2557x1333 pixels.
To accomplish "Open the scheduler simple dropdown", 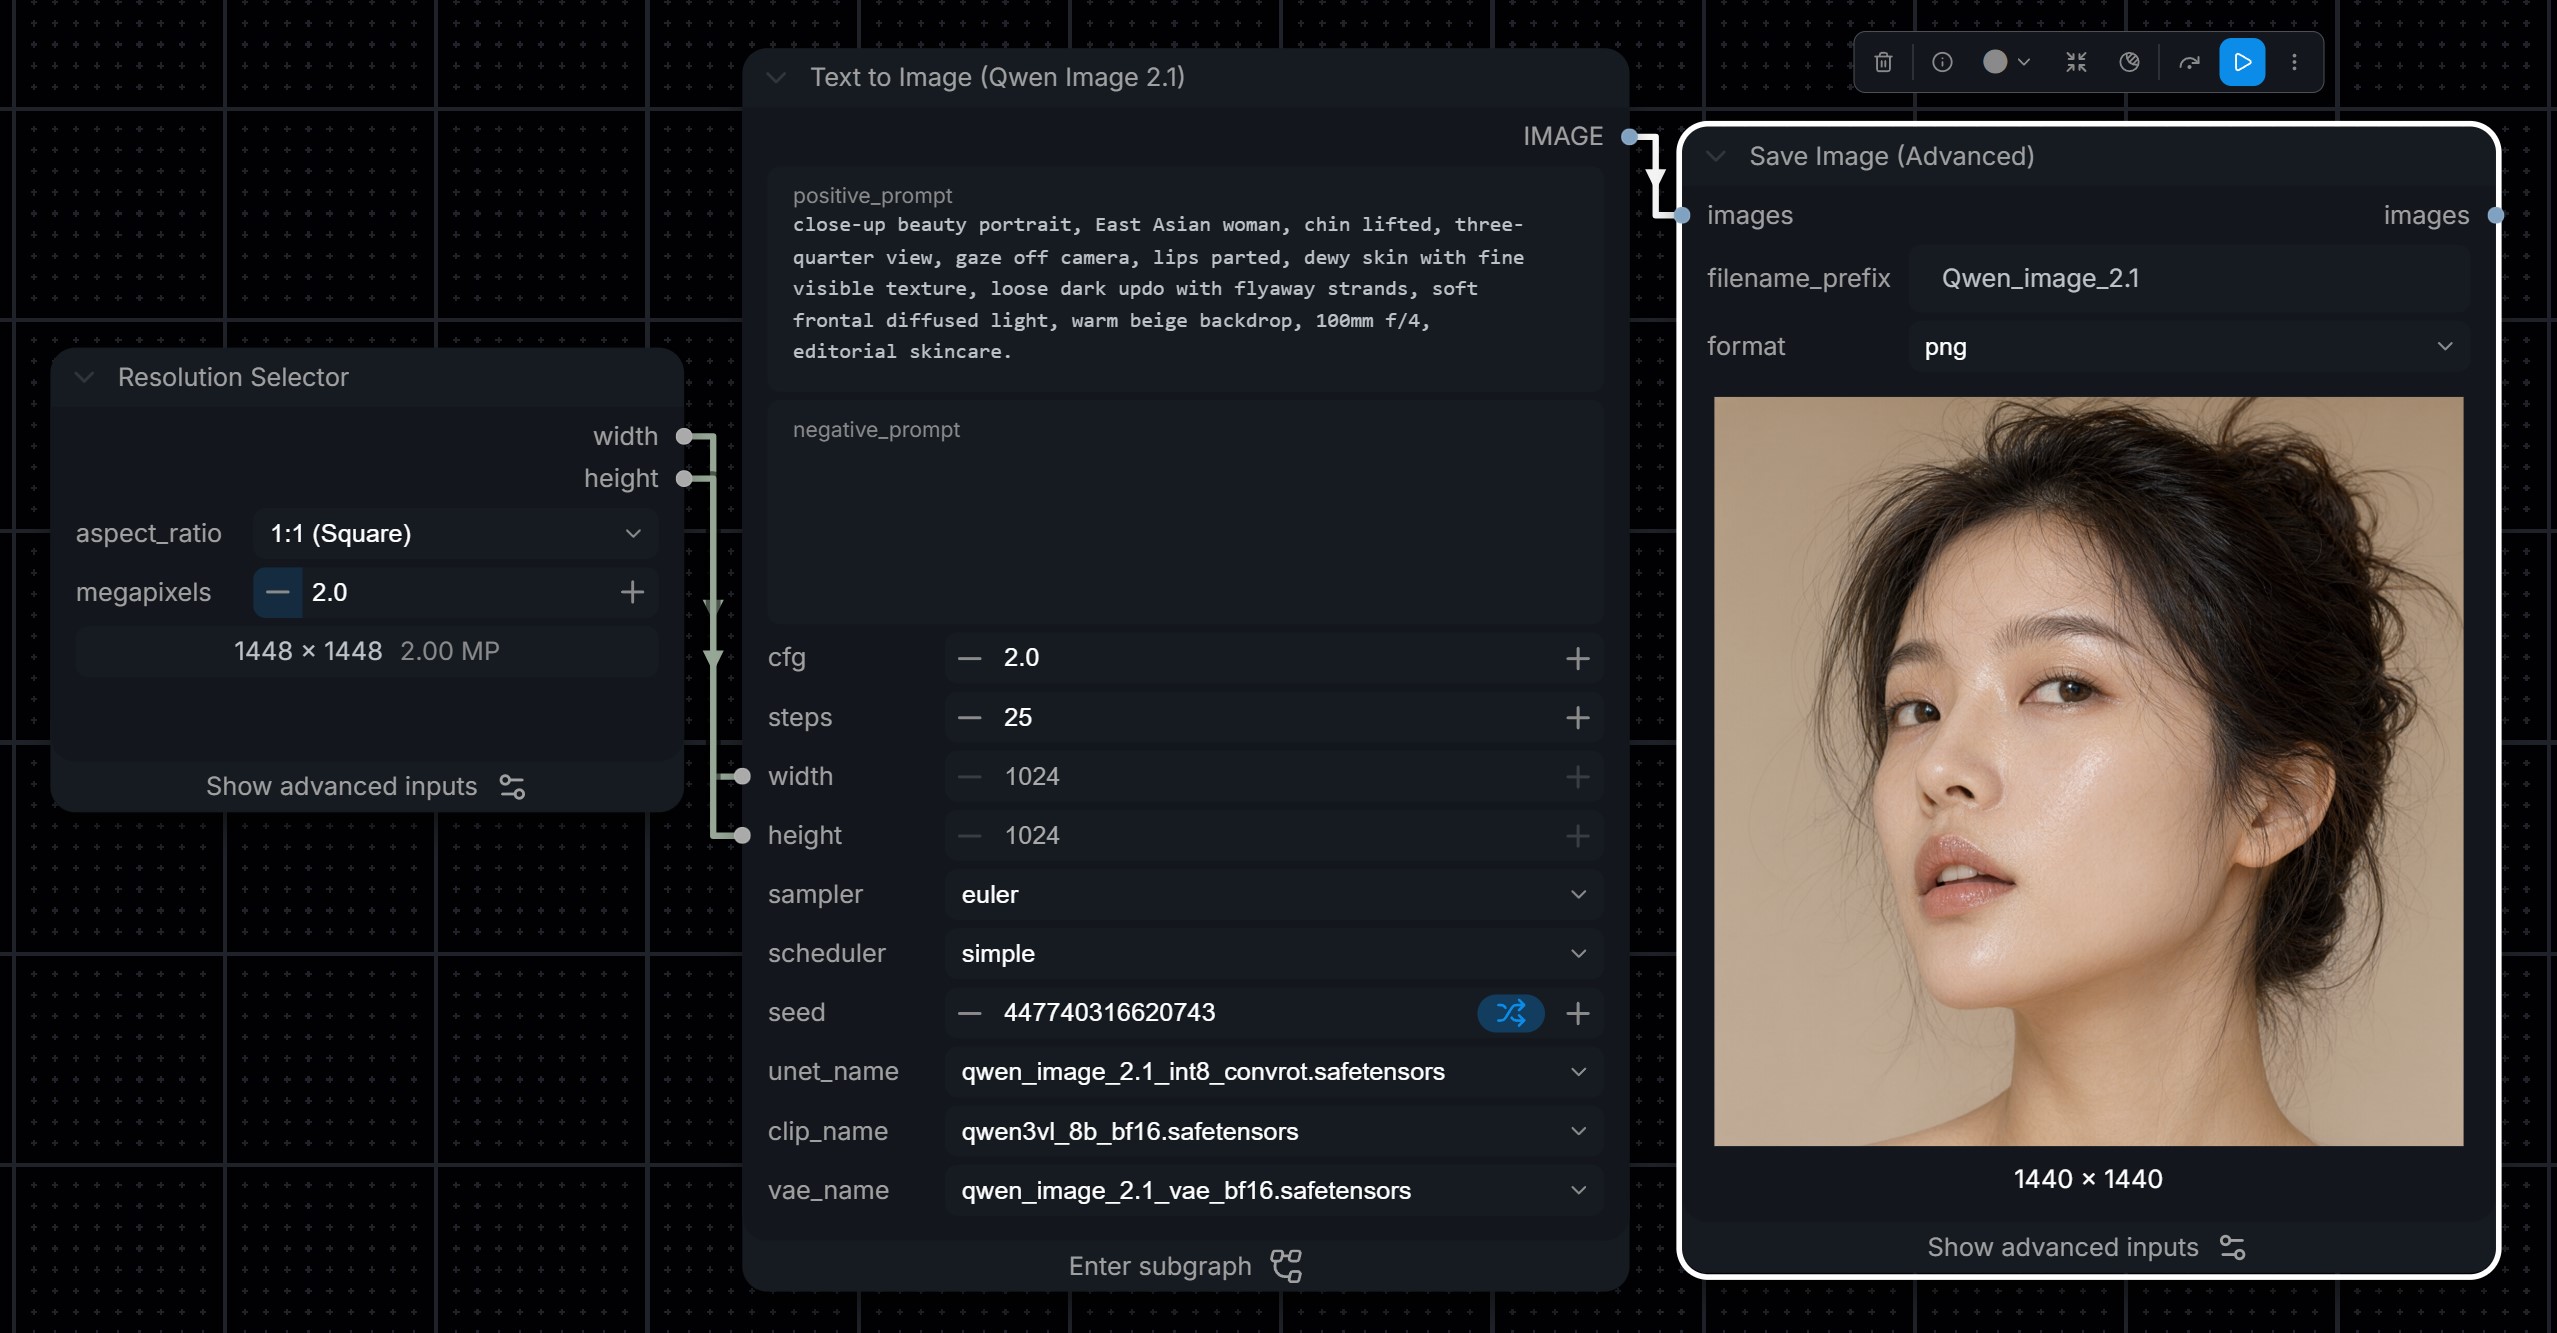I will pos(1274,953).
